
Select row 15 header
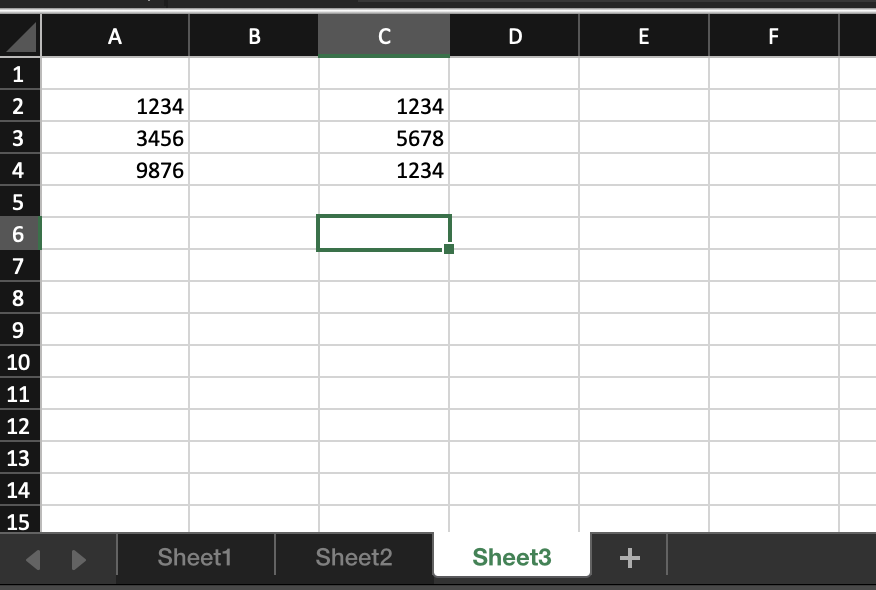coord(20,519)
